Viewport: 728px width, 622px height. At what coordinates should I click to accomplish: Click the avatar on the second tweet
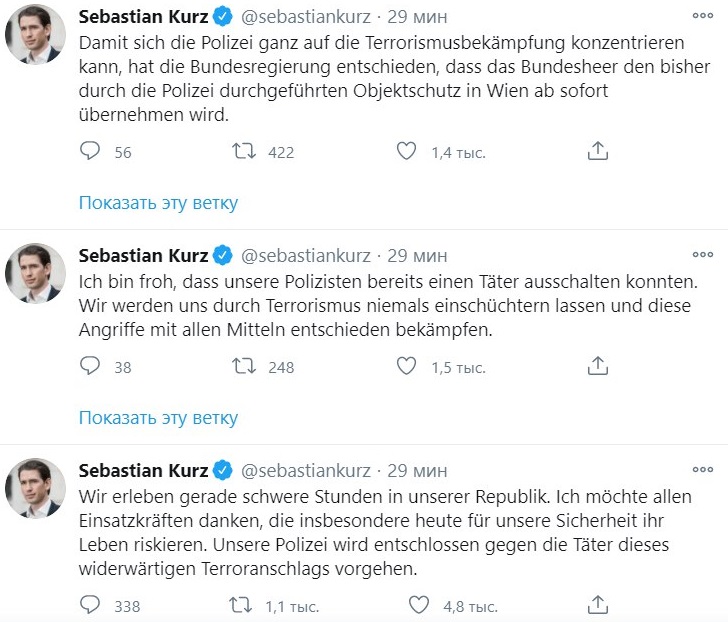36,274
